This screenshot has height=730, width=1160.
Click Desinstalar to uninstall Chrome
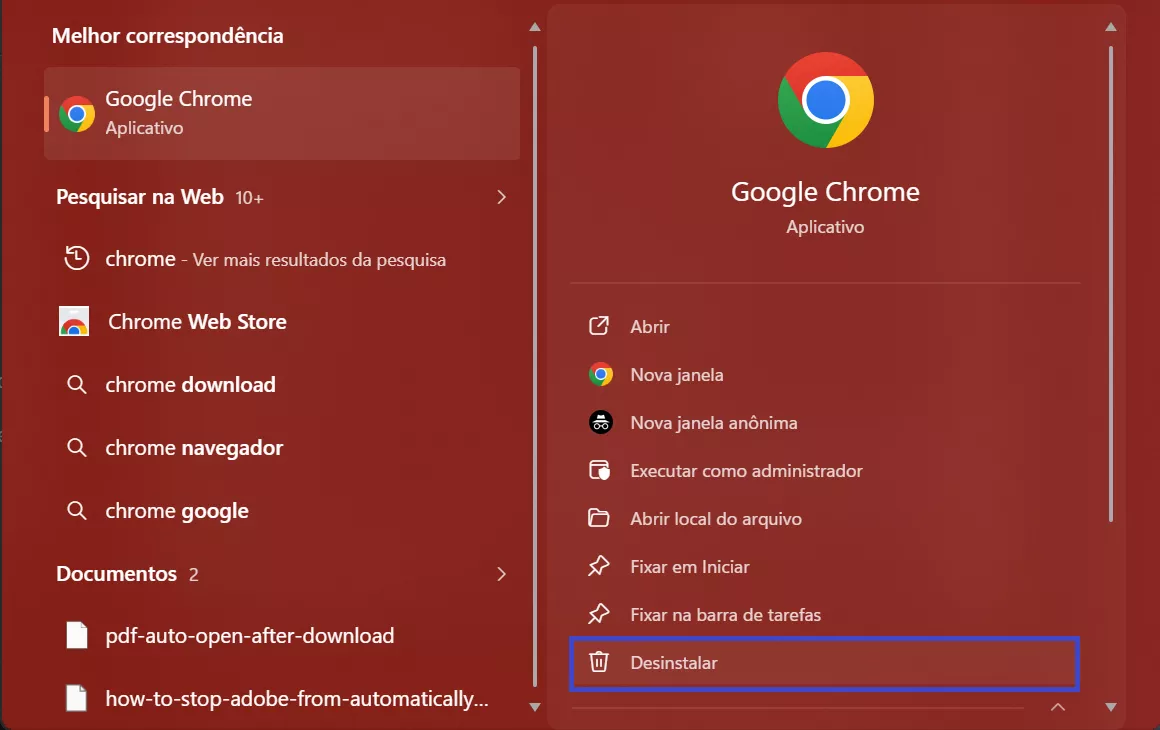[673, 662]
